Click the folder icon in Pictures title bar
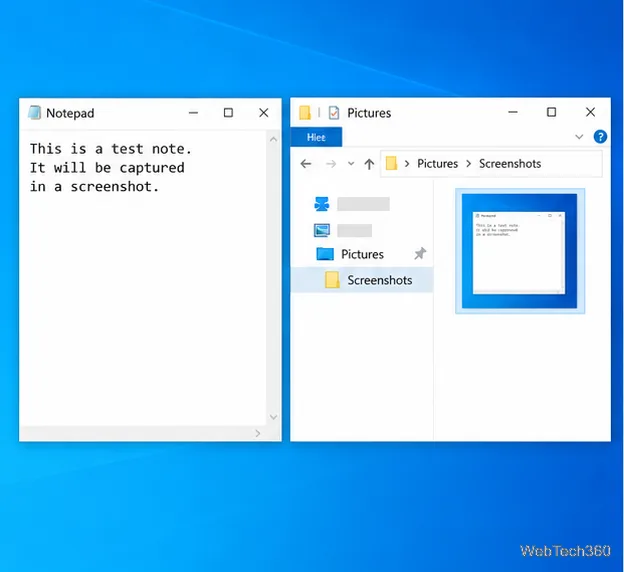The width and height of the screenshot is (624, 572). 305,113
